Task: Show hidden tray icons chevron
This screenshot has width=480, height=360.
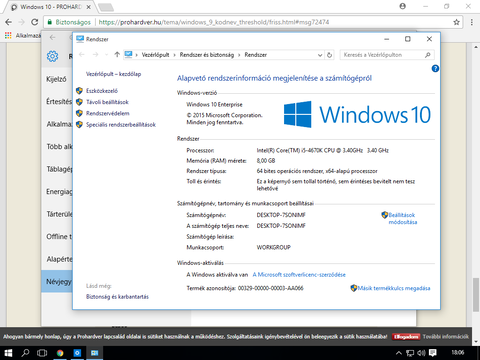Action: [x=399, y=353]
